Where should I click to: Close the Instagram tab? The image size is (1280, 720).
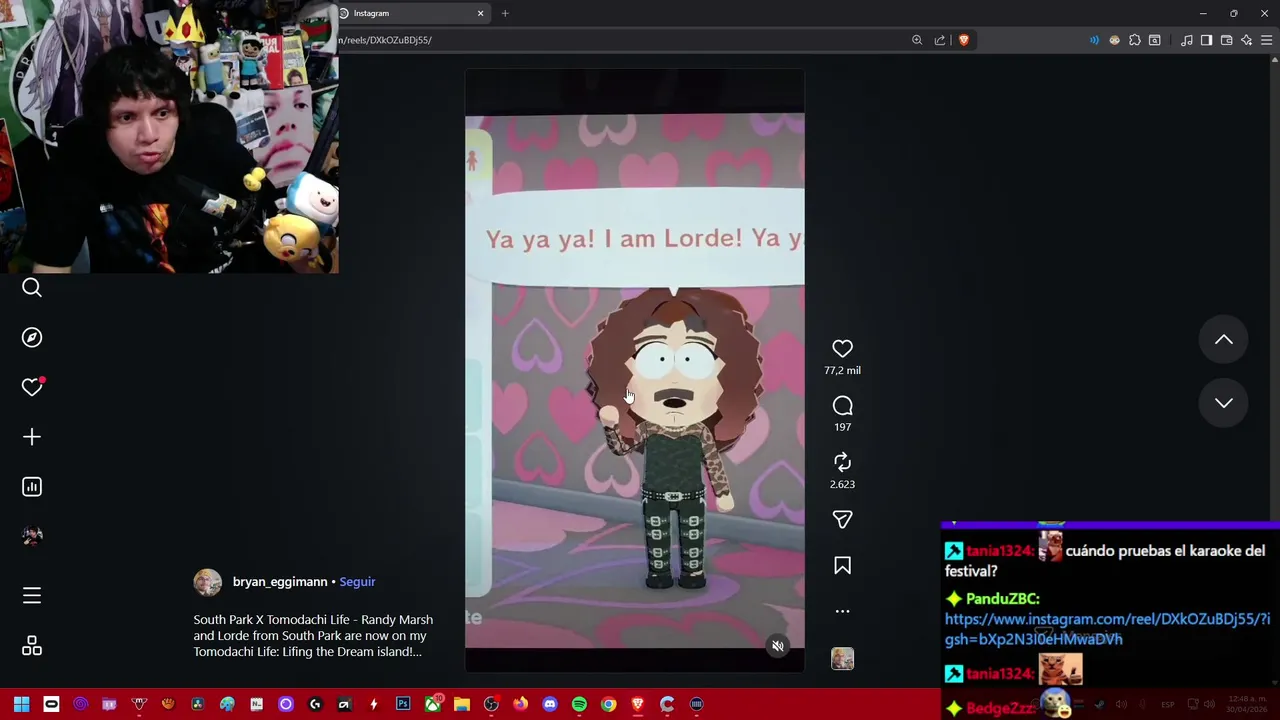[x=480, y=13]
